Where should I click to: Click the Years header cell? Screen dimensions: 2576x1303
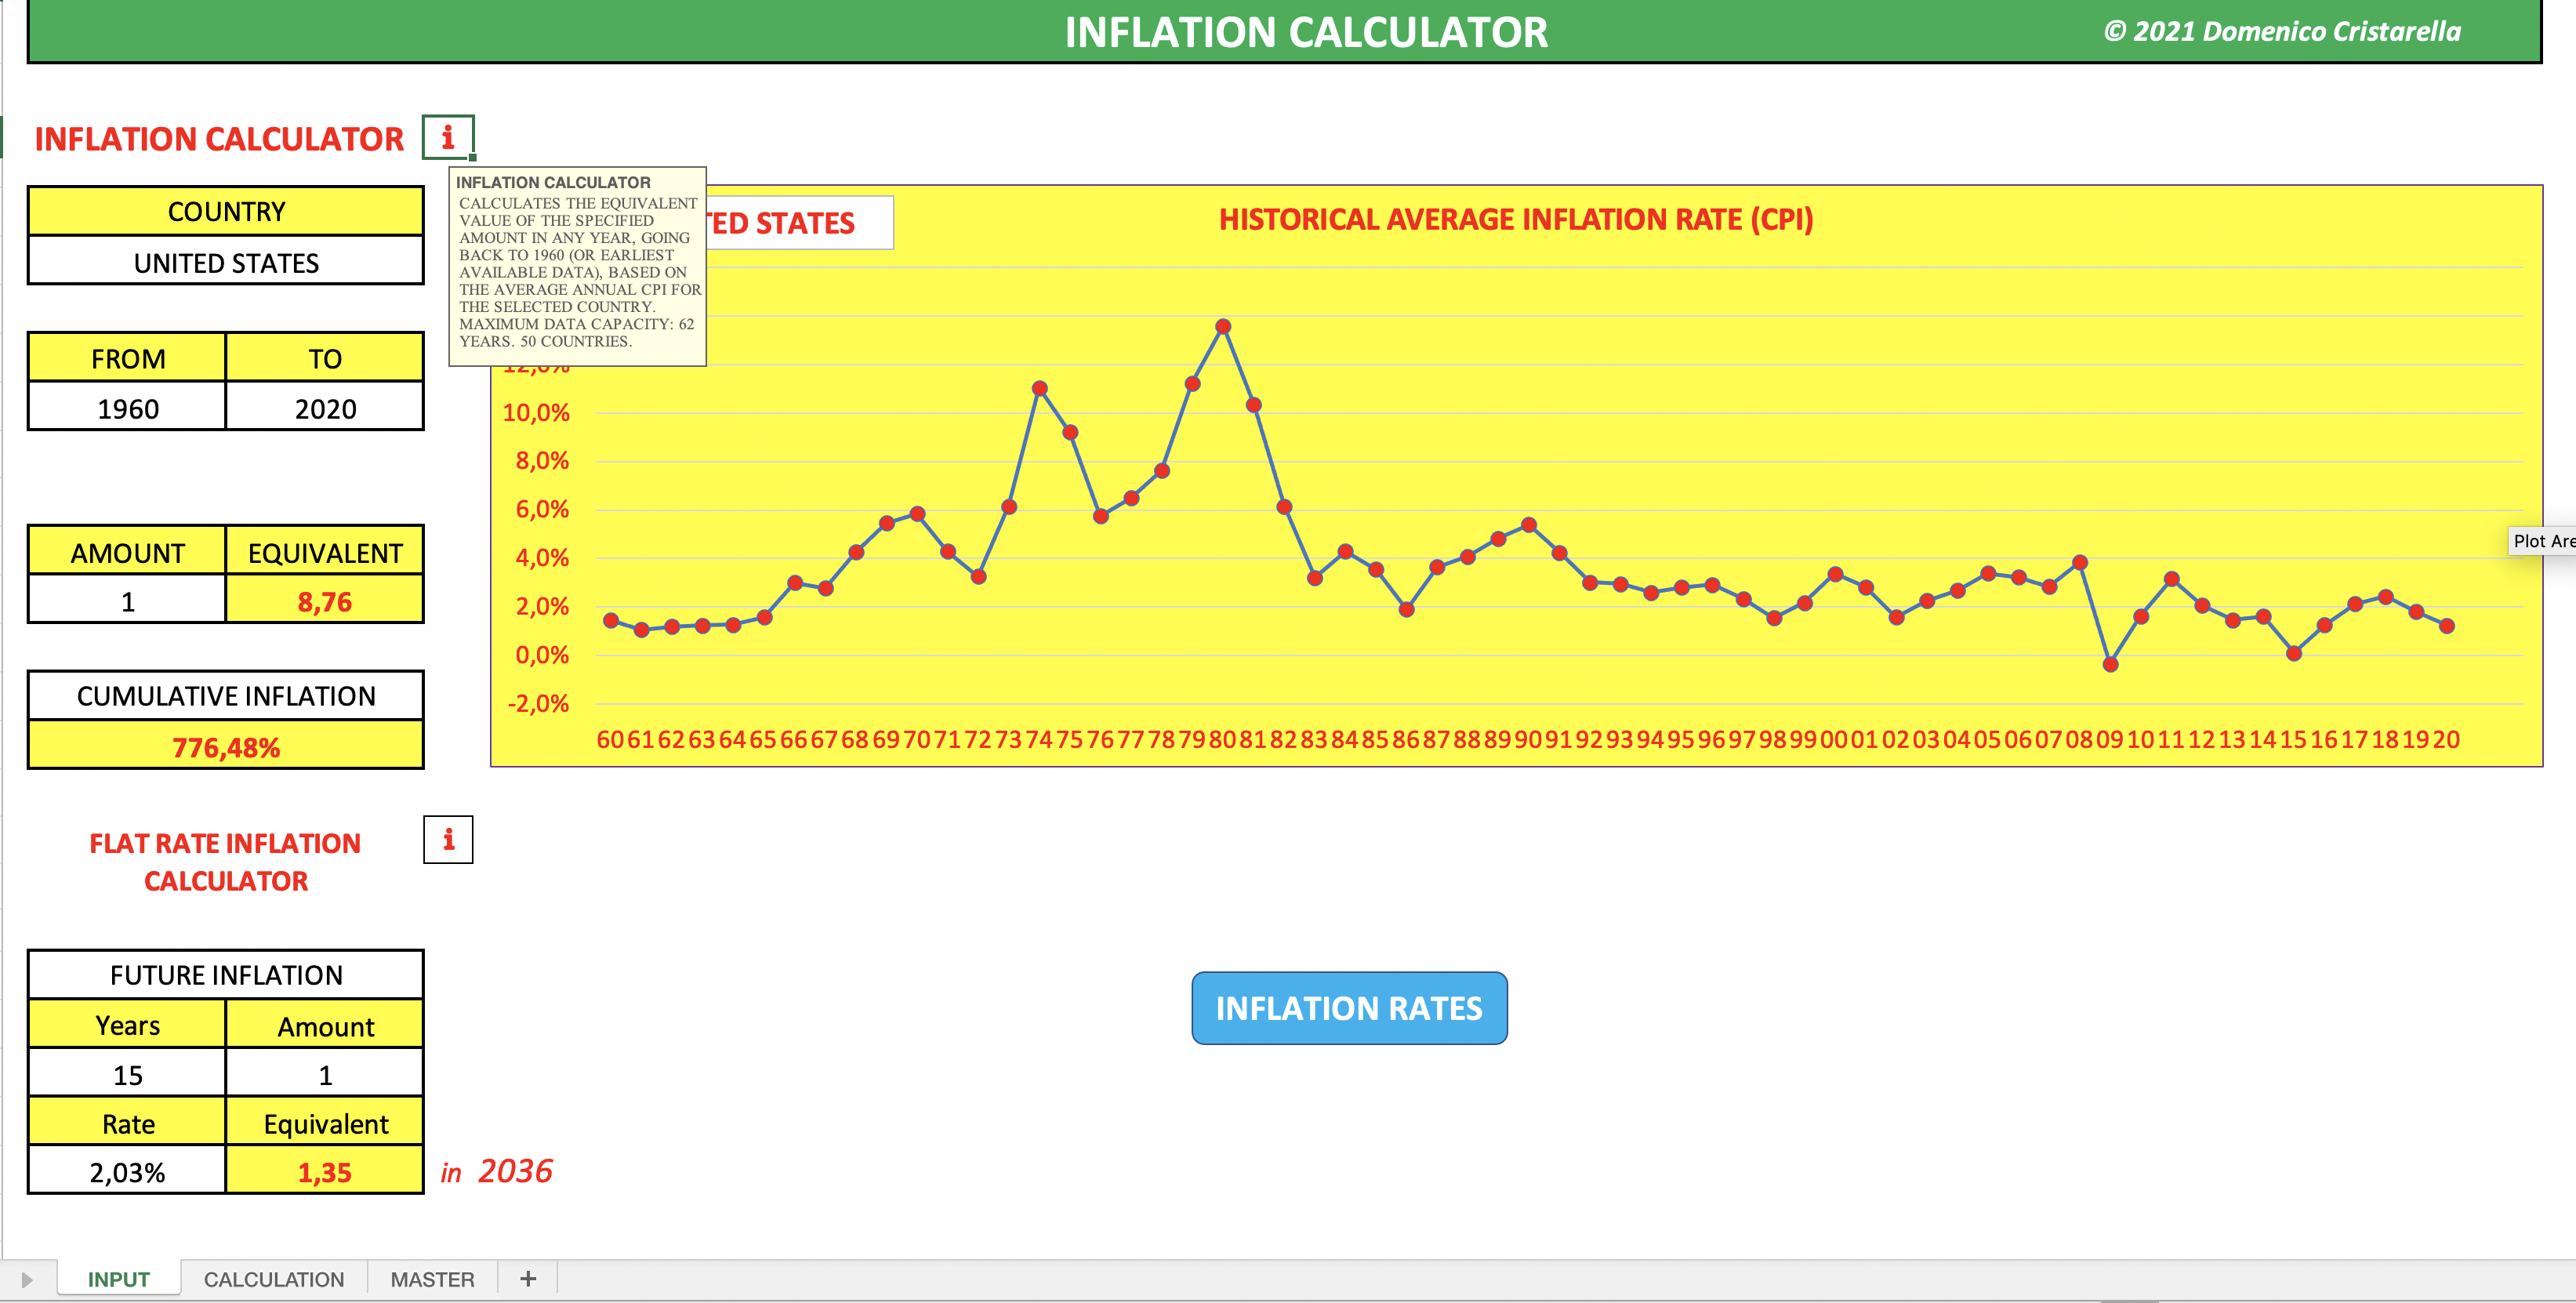[127, 1025]
